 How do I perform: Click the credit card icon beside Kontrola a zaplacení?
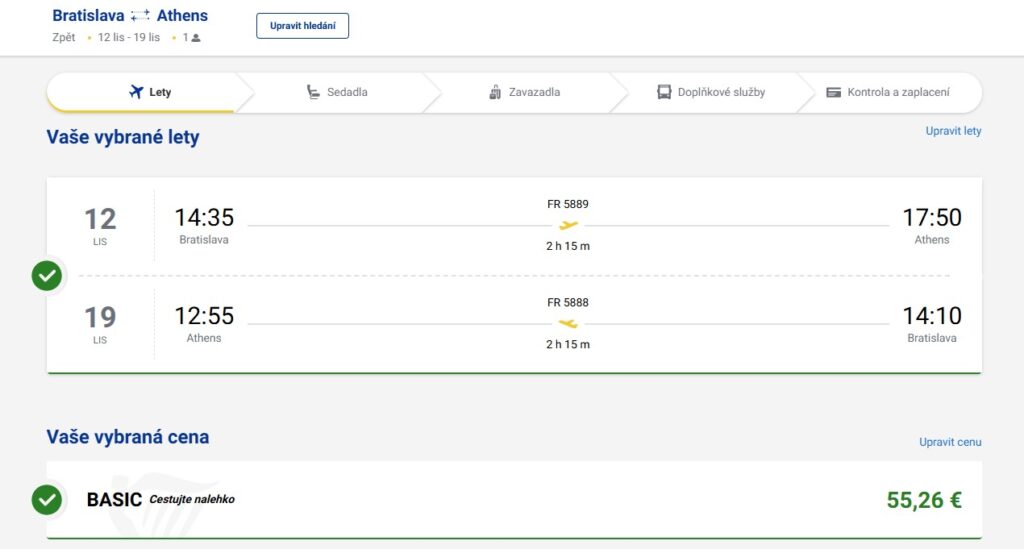pyautogui.click(x=834, y=92)
